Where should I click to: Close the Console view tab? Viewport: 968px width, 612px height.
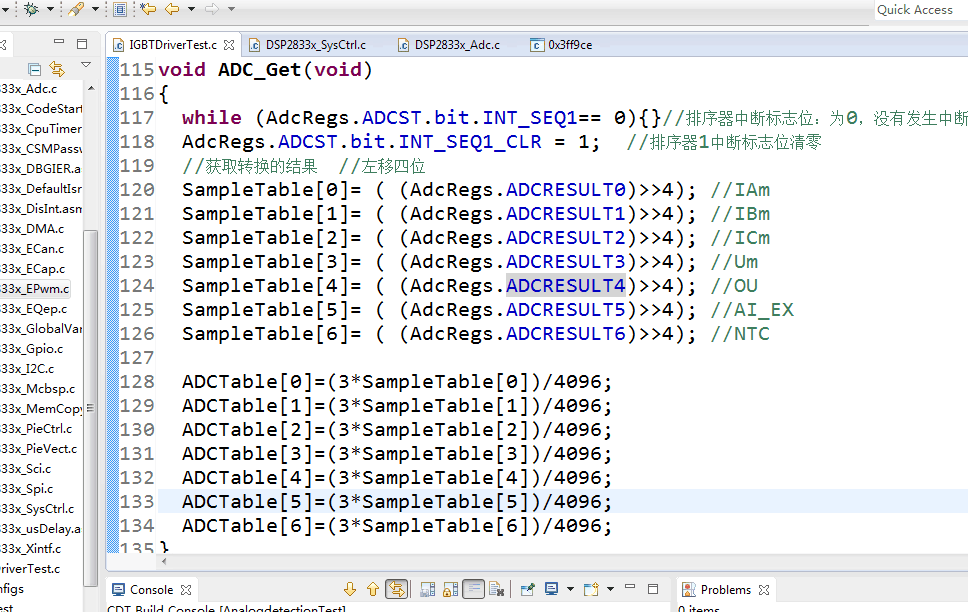pyautogui.click(x=186, y=589)
